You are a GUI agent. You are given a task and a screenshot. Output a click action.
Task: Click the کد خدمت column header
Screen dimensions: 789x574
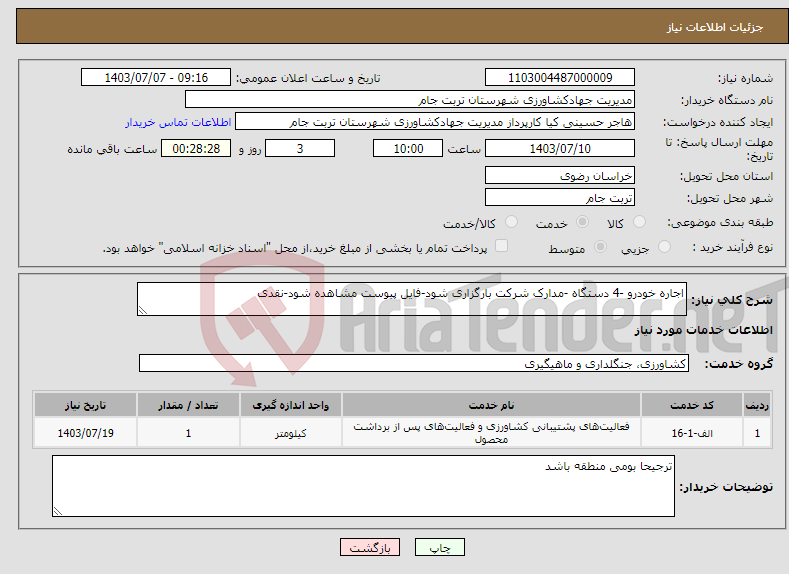(692, 405)
